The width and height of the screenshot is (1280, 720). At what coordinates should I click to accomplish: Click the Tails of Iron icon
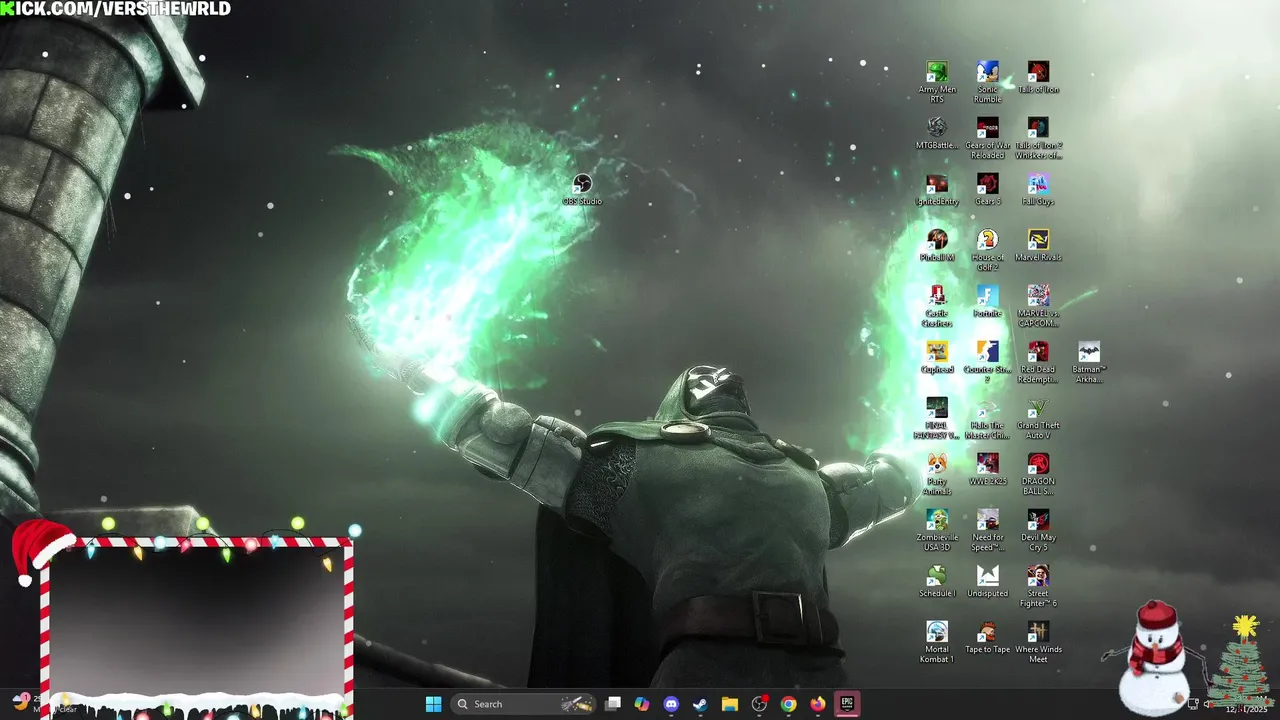(1038, 77)
